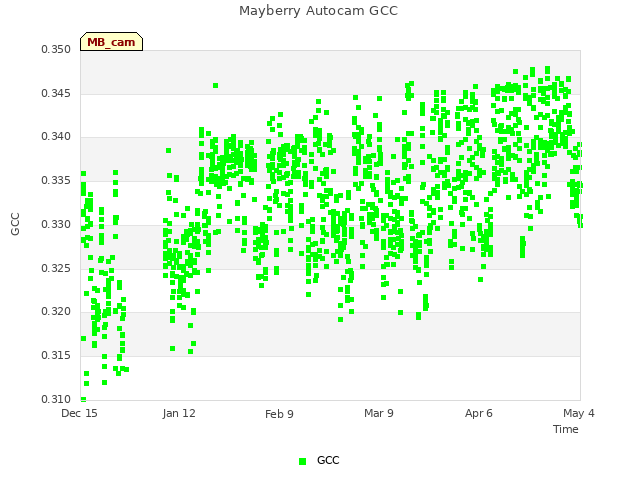Click the 0.345 y-axis tick label
This screenshot has height=480, width=640.
(56, 93)
